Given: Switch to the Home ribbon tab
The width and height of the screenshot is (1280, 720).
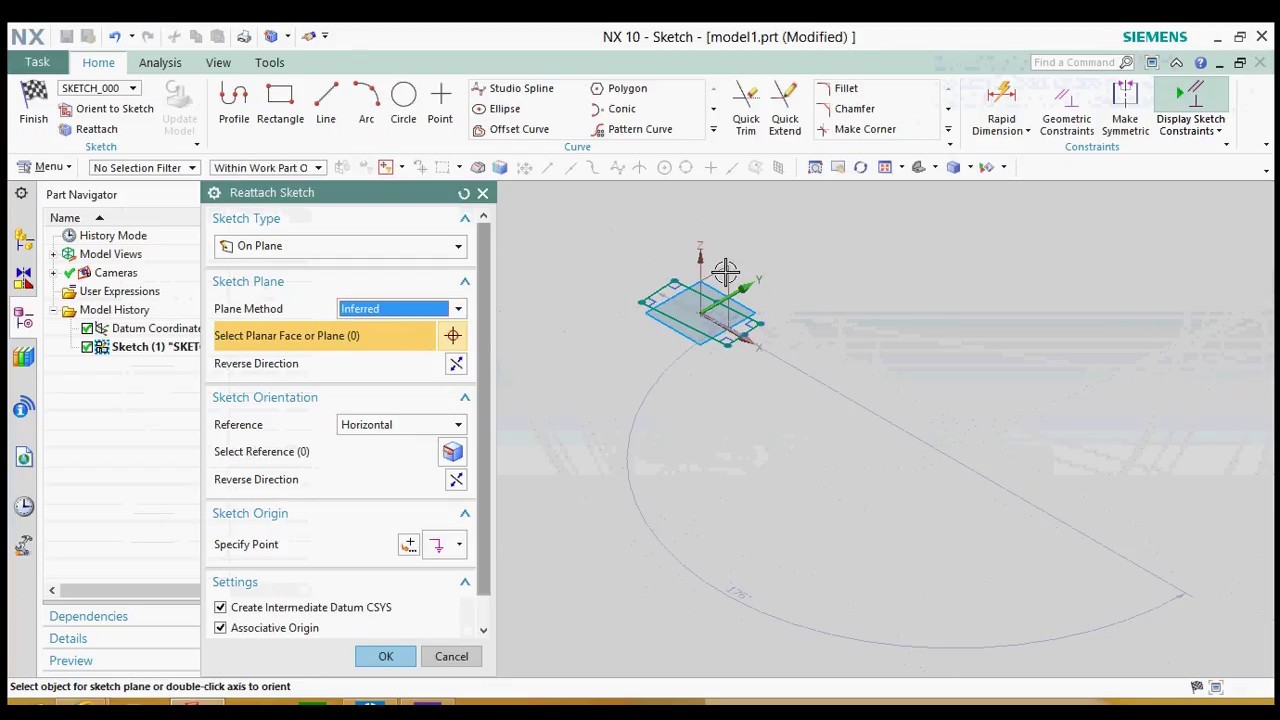Looking at the screenshot, I should 98,63.
